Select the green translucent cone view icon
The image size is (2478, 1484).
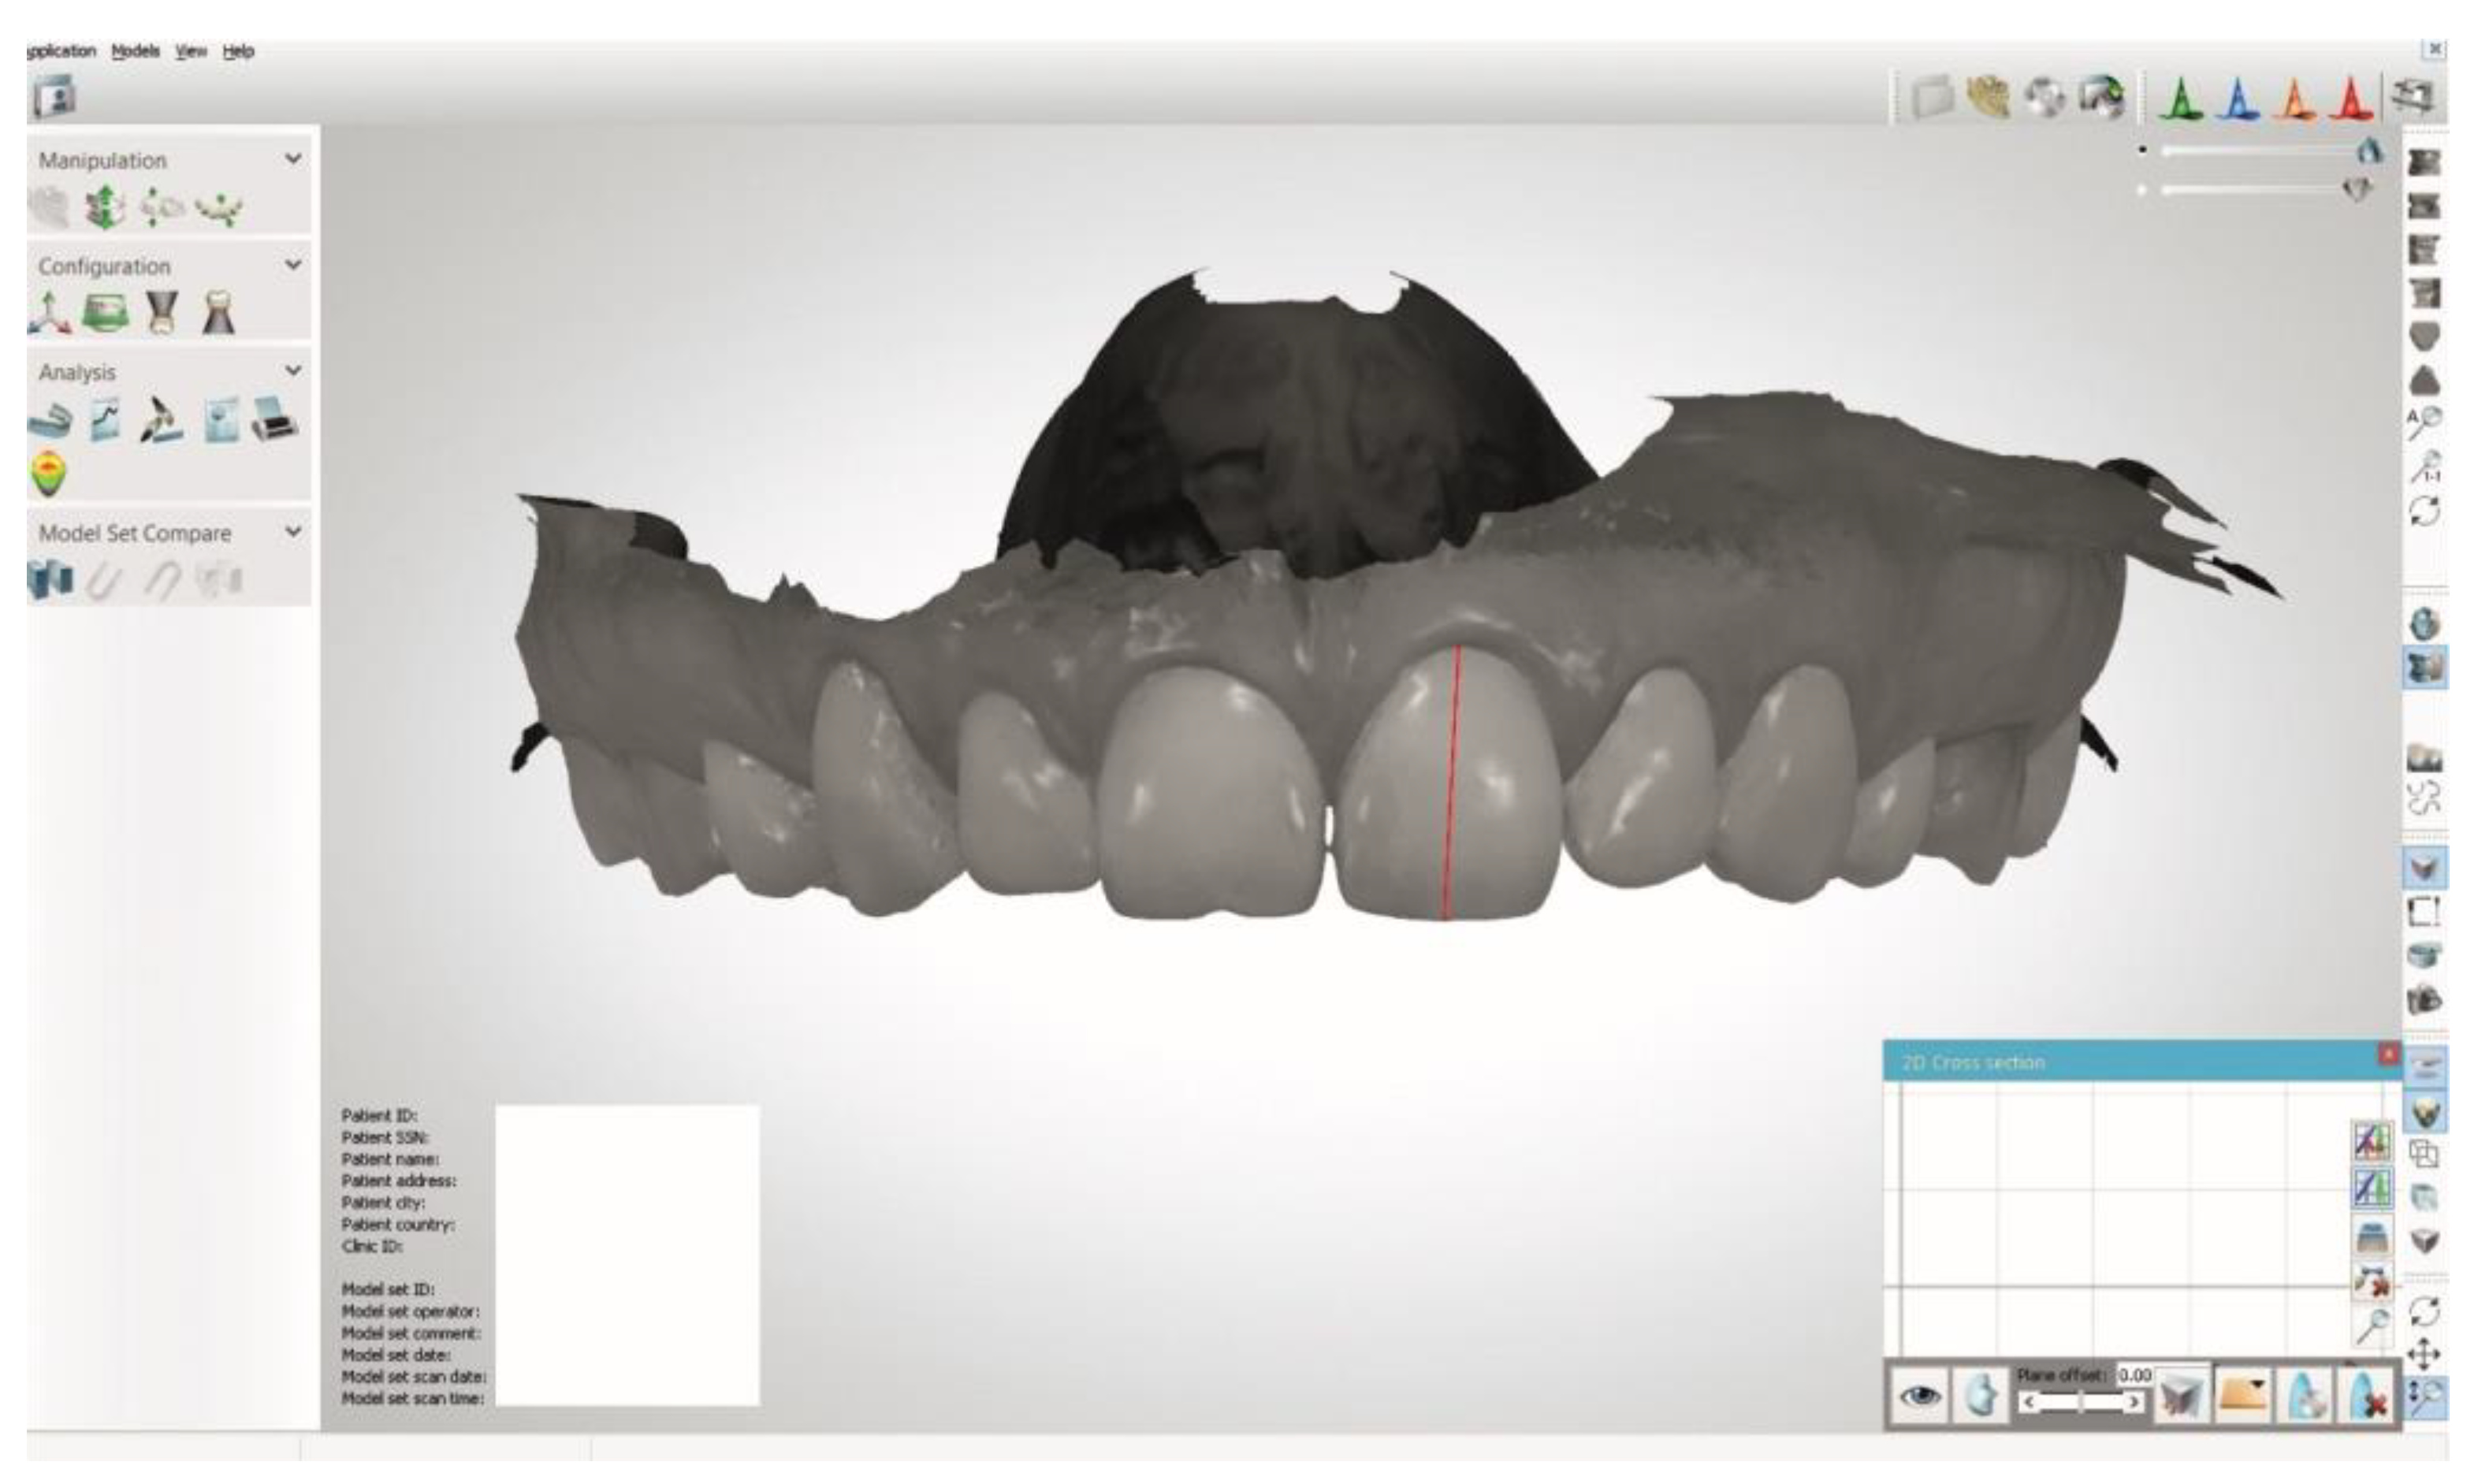coord(2181,100)
